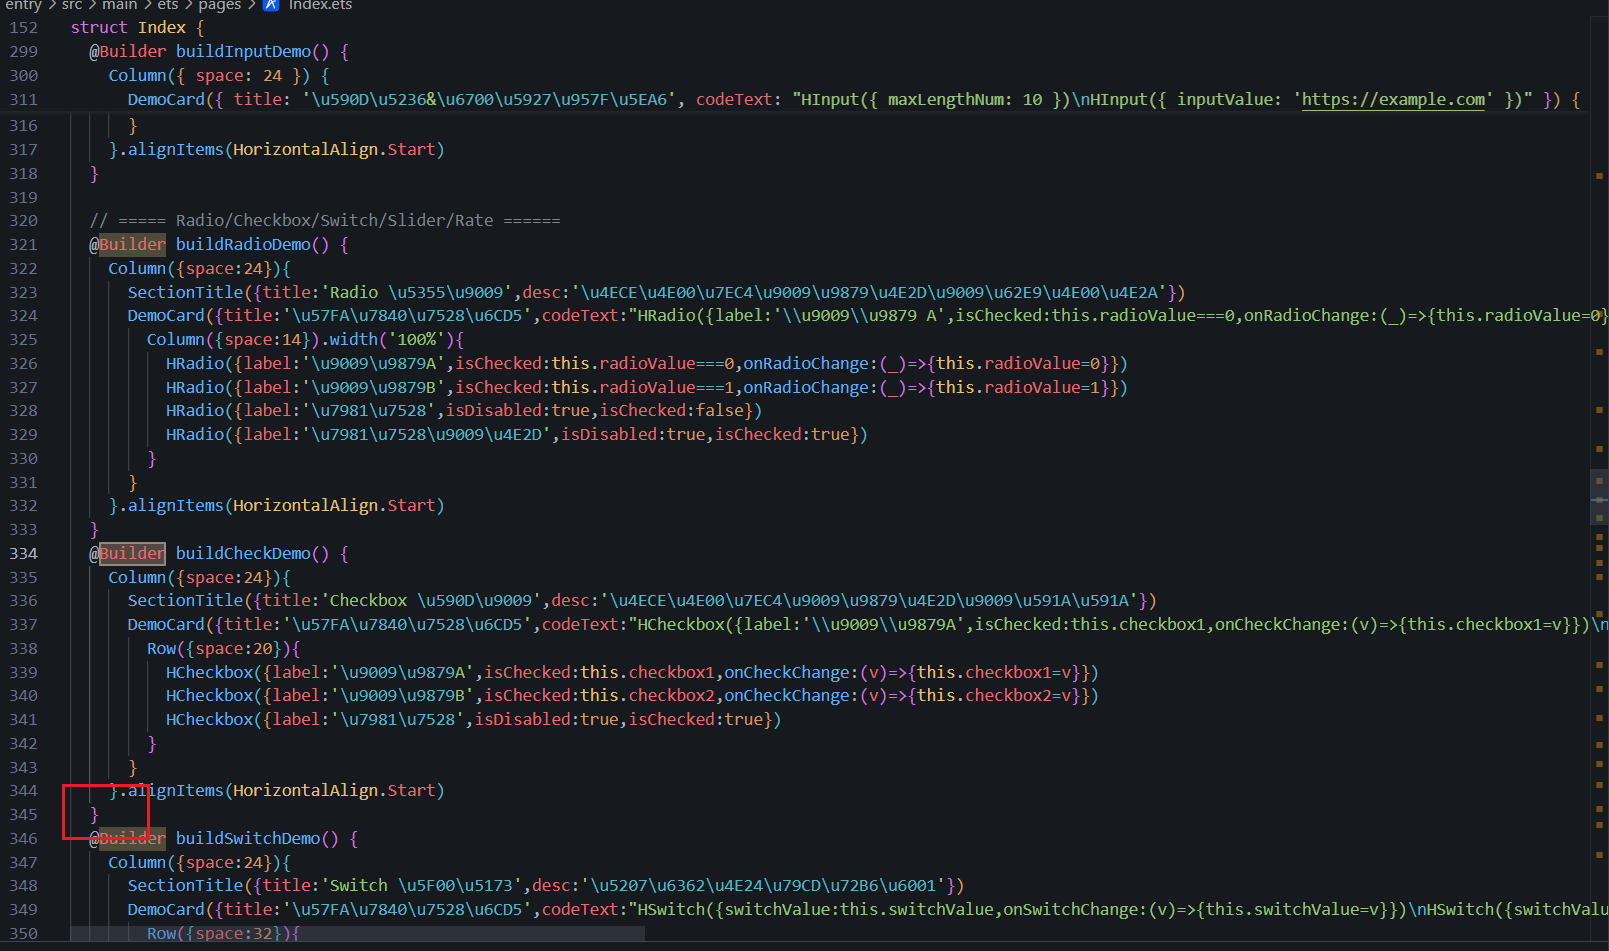Click @Builder decorator on line 321

pos(127,244)
